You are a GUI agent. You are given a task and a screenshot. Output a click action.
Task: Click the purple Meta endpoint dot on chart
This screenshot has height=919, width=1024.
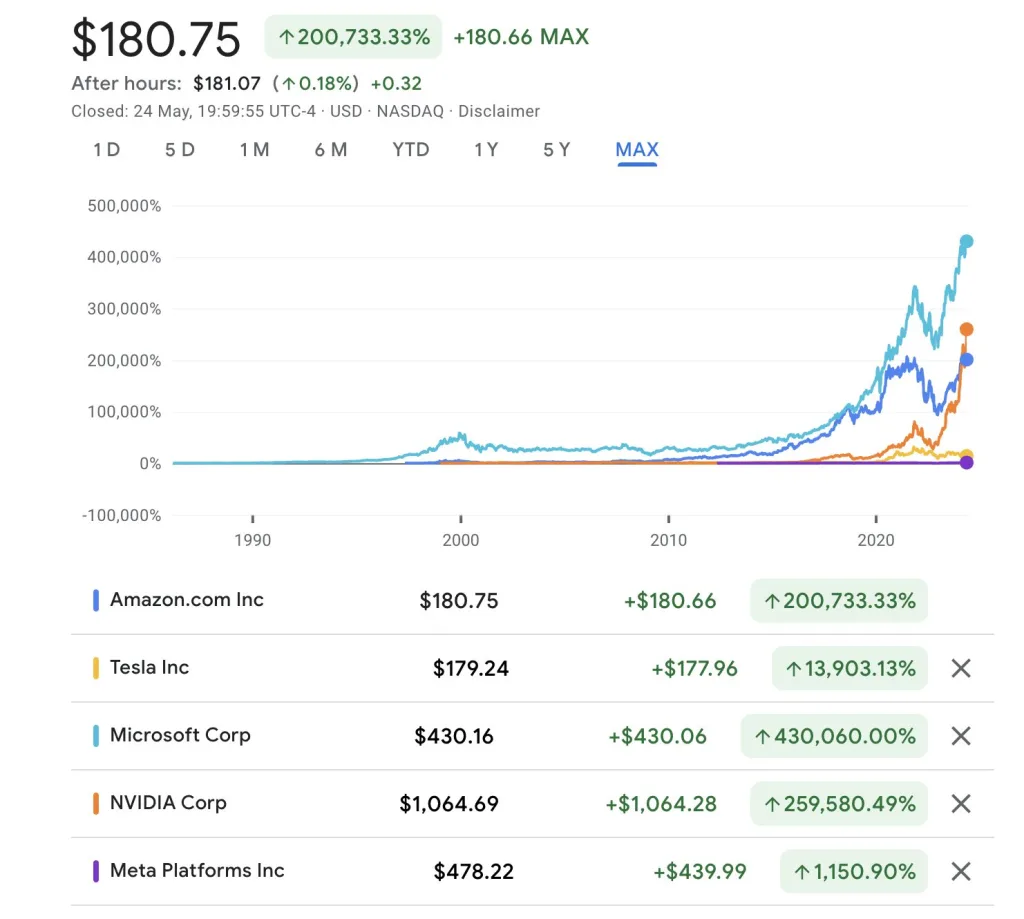[966, 462]
